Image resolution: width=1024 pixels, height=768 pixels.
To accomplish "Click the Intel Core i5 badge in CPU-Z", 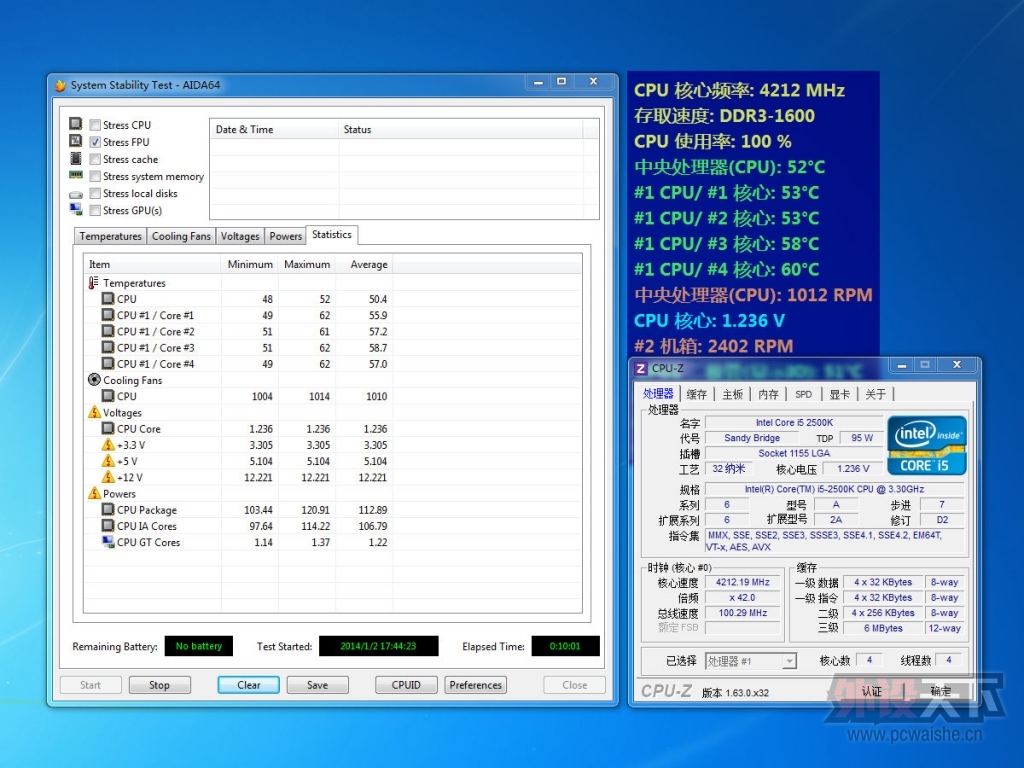I will pos(926,445).
